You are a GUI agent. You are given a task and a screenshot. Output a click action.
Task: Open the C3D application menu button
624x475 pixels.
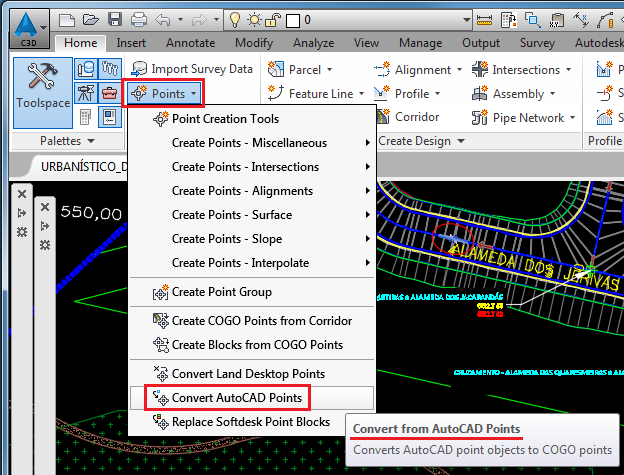pos(29,29)
